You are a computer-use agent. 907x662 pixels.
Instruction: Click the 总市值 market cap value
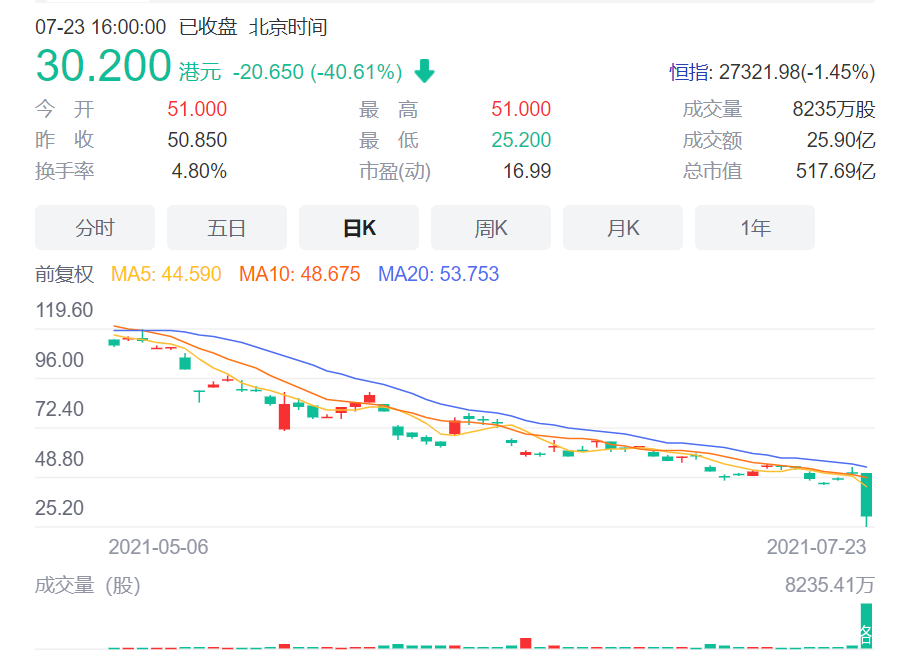click(835, 171)
